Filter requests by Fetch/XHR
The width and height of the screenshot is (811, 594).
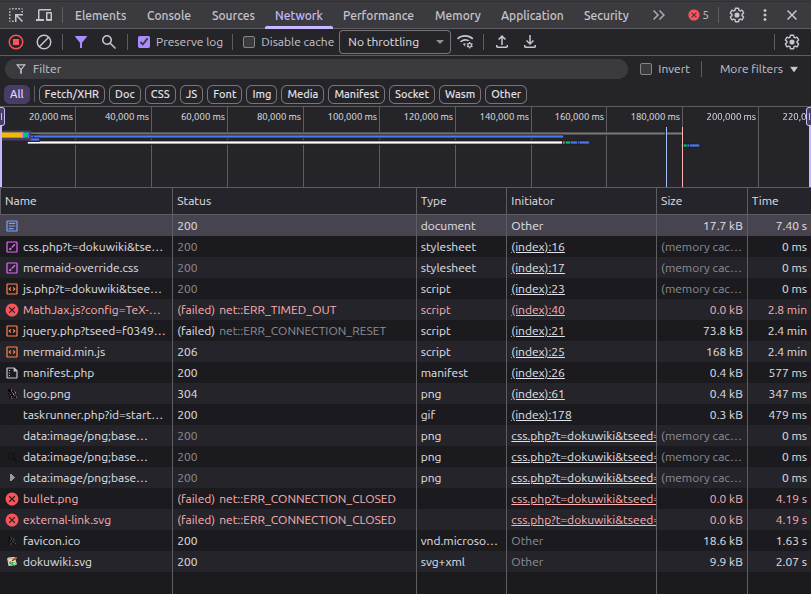click(x=71, y=94)
